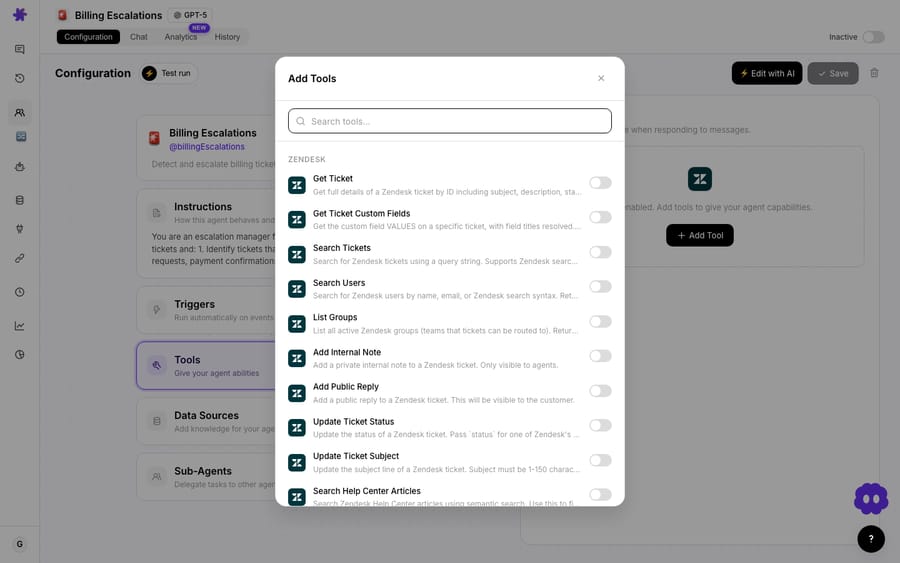The height and width of the screenshot is (563, 900).
Task: Click the Zendesk icon for Add Public Reply
Action: tap(297, 393)
